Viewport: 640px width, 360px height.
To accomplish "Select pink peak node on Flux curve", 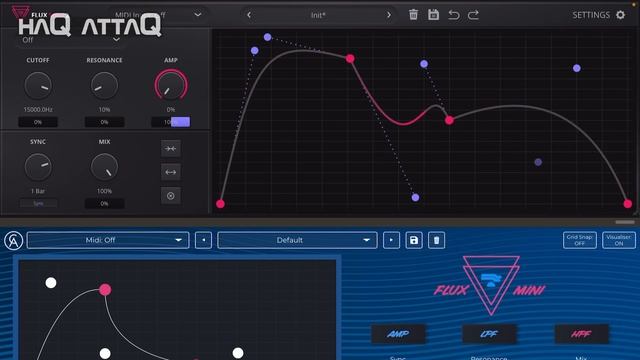I will (x=350, y=59).
